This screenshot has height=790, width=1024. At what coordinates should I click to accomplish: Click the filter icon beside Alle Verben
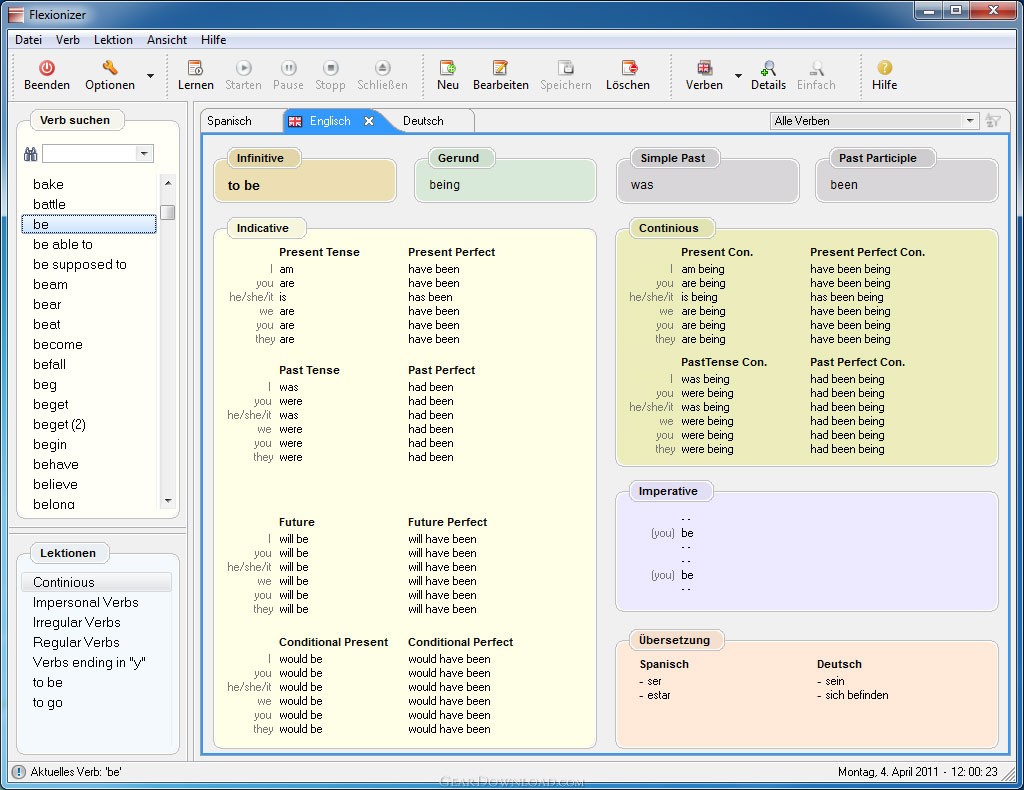click(993, 121)
